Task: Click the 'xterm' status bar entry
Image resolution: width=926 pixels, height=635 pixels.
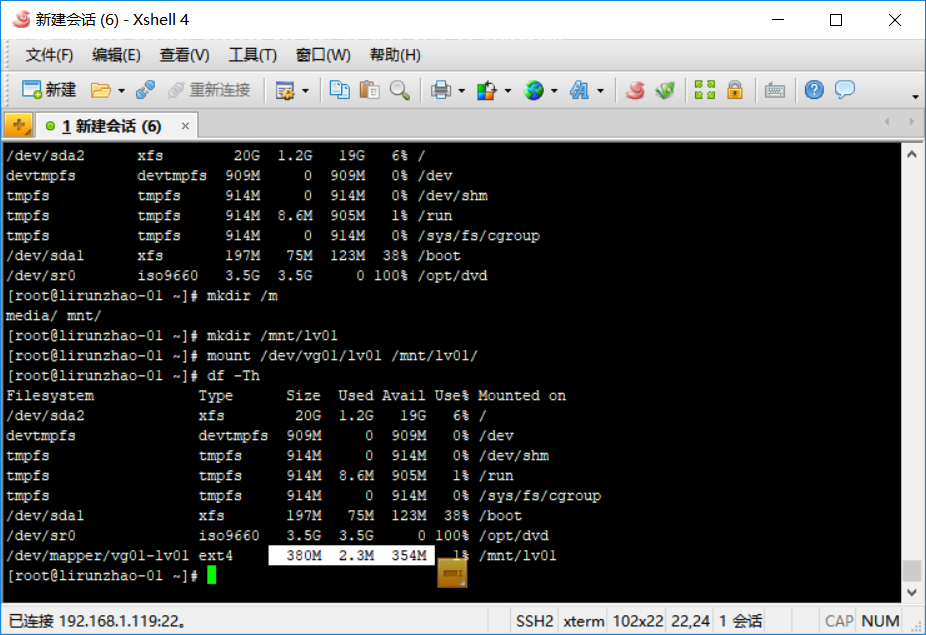Action: point(583,621)
